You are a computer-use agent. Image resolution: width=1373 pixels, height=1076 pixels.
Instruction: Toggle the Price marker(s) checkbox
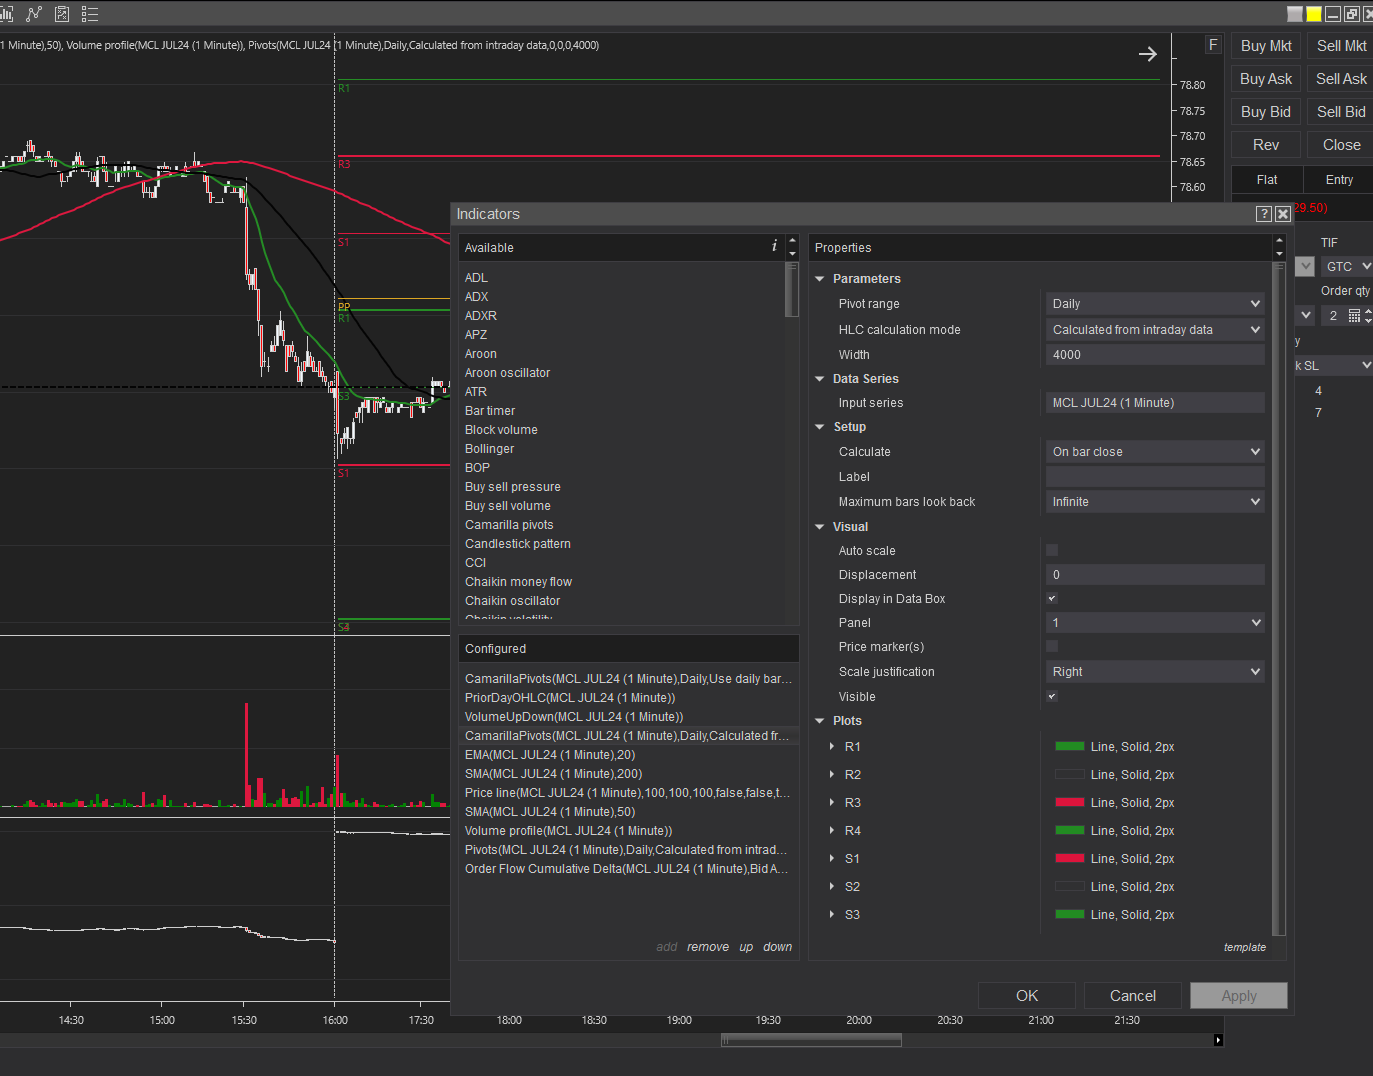(x=1052, y=646)
